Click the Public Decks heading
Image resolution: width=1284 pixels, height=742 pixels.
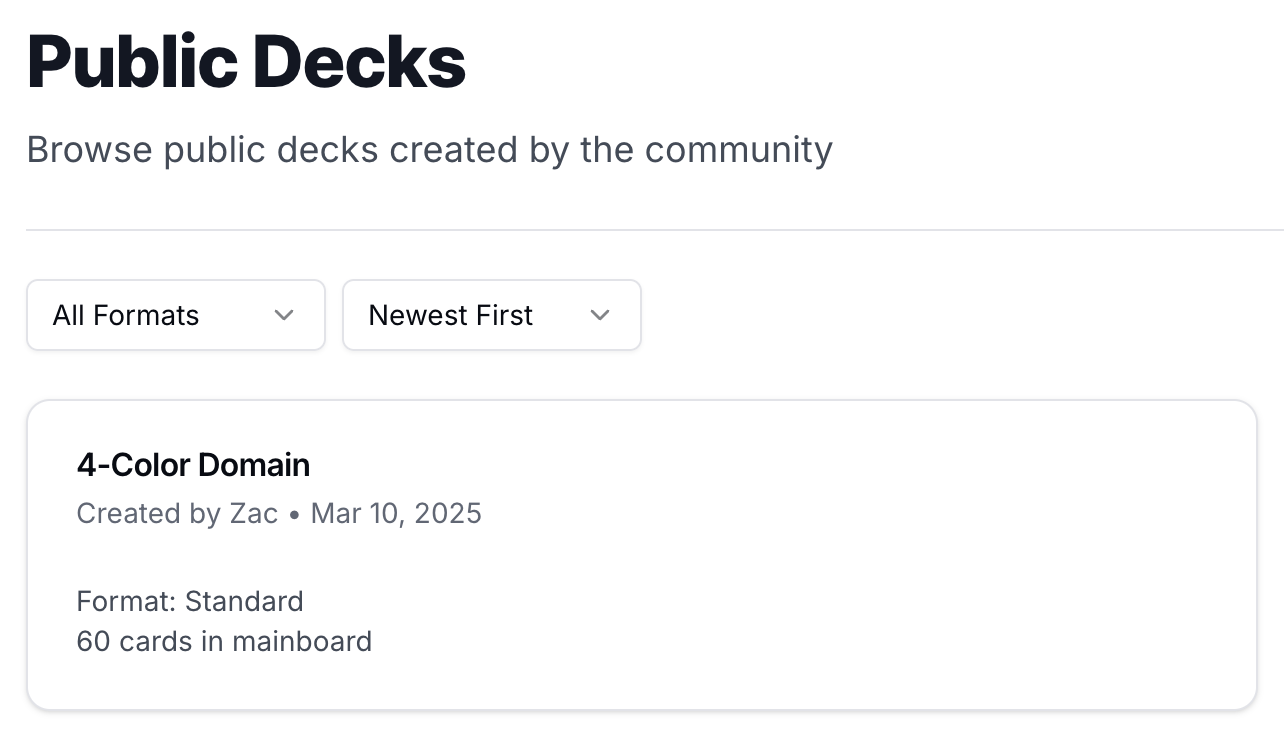coord(246,60)
